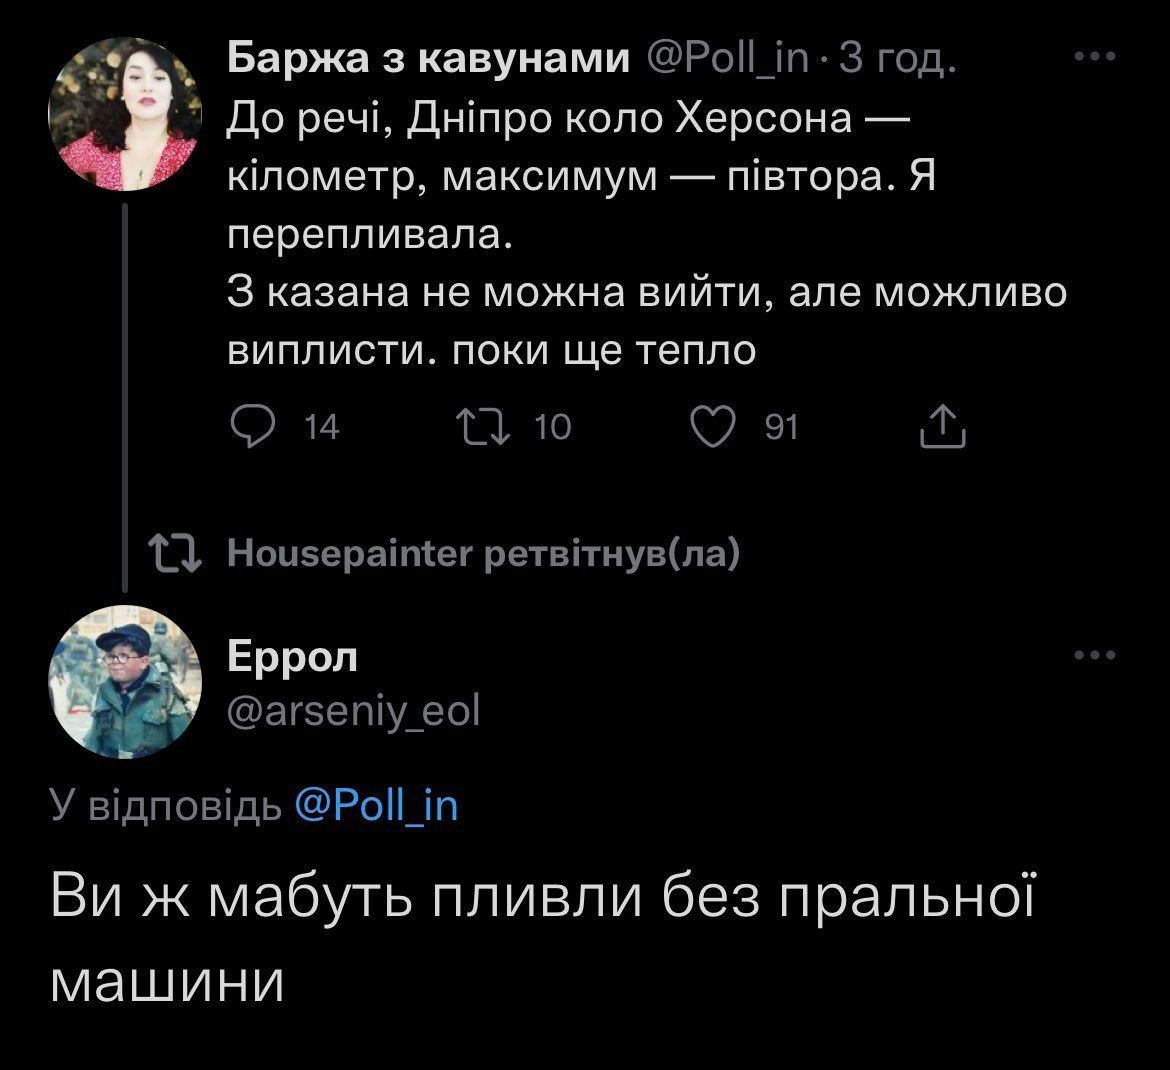The height and width of the screenshot is (1070, 1170).
Task: Click the blue @Poll_in mention in reply
Action: tap(377, 805)
